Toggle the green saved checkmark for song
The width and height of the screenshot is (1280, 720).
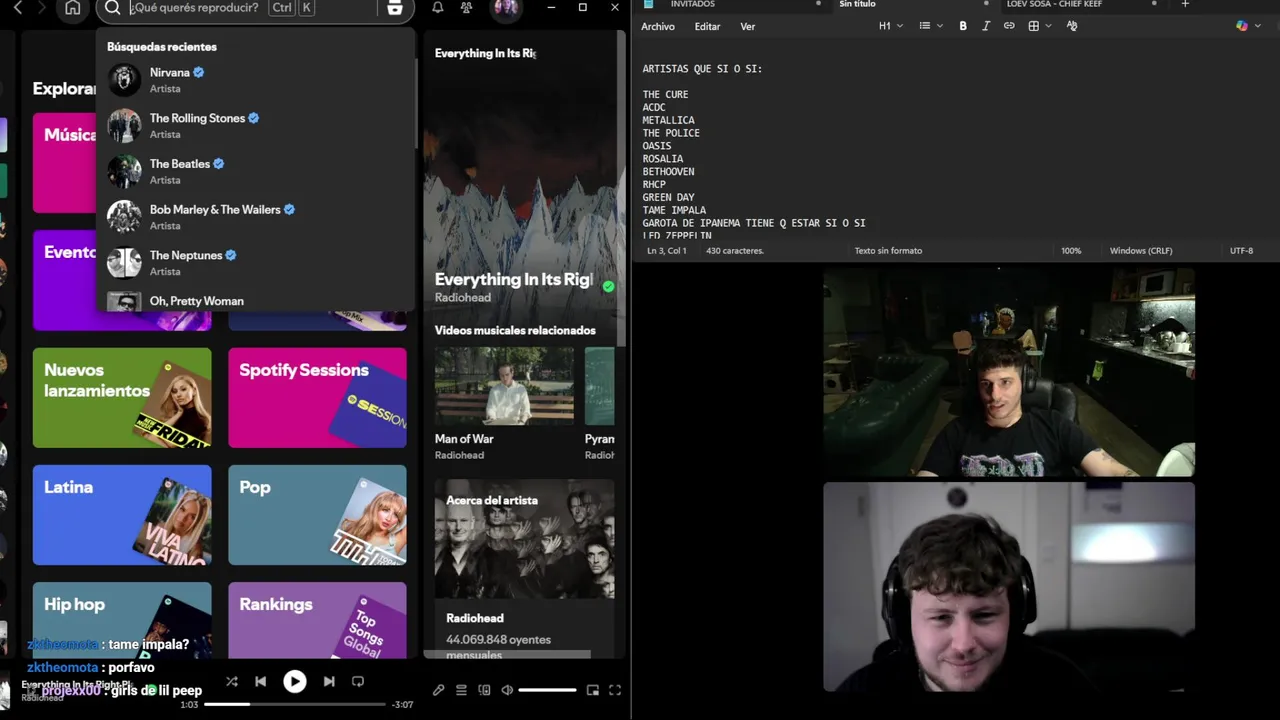[608, 286]
